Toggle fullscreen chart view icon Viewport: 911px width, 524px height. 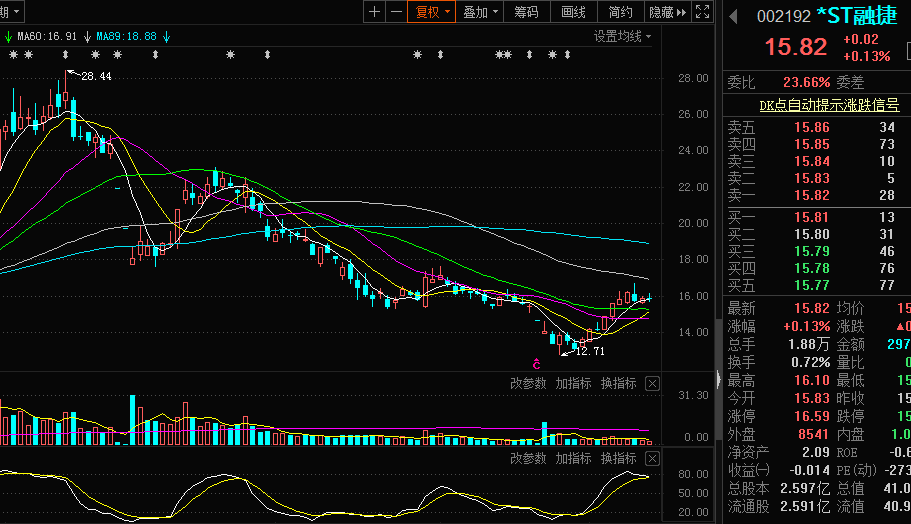(x=702, y=12)
